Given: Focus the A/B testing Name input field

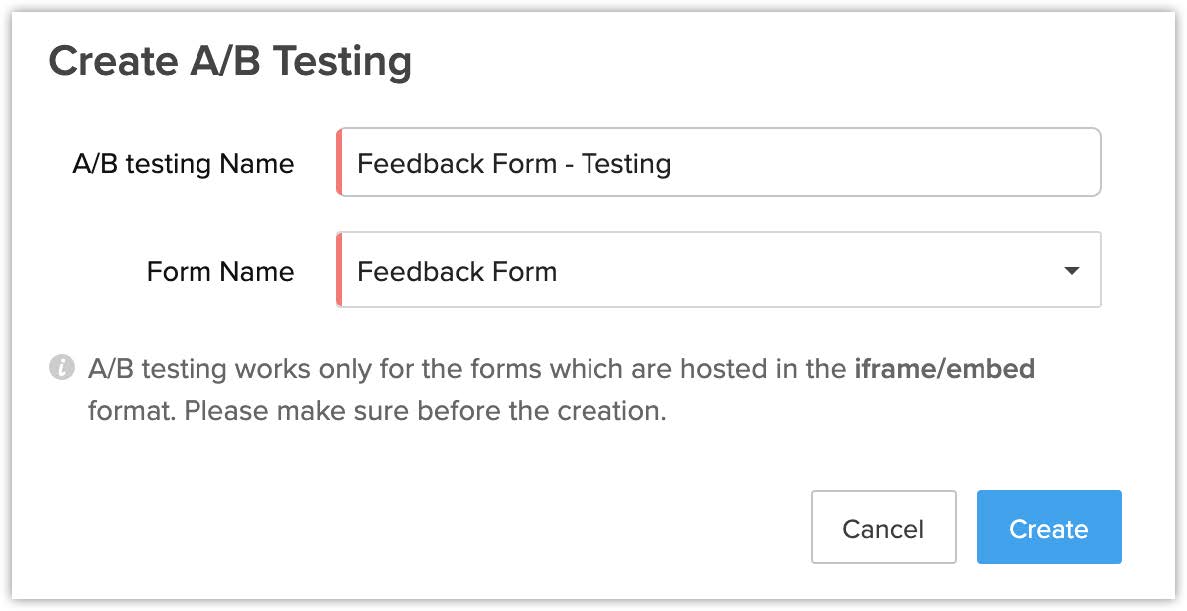Looking at the screenshot, I should (720, 162).
